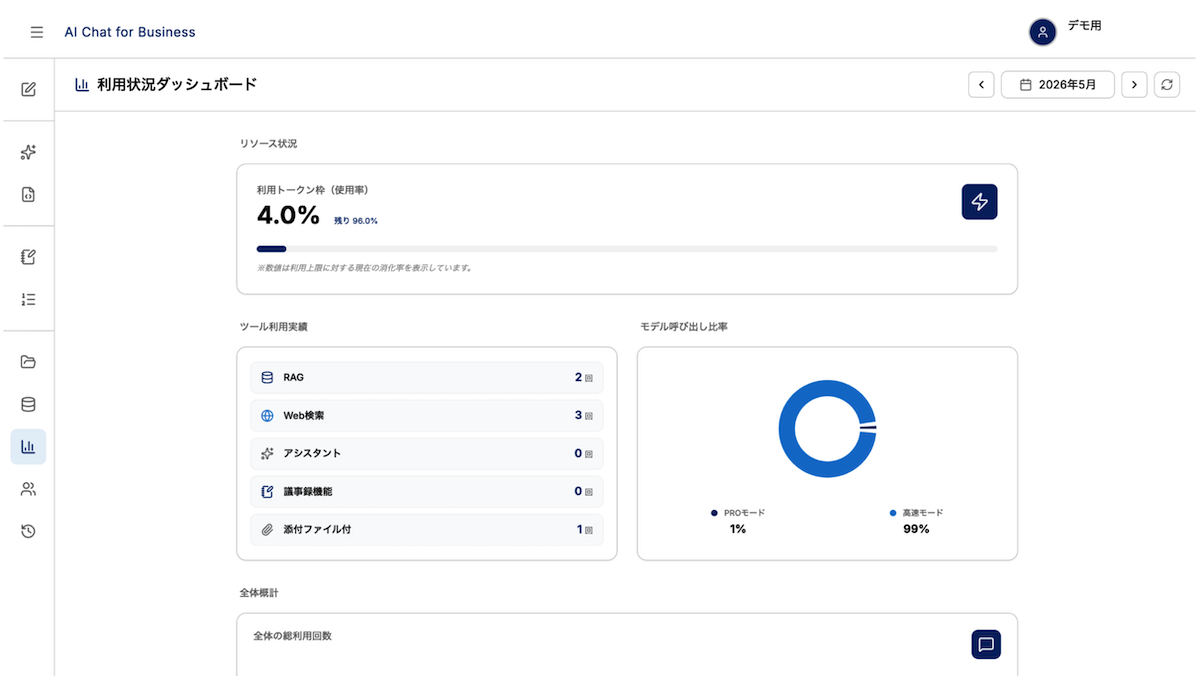Click the 4.0% usage value
Image resolution: width=1200 pixels, height=678 pixels.
tap(288, 215)
